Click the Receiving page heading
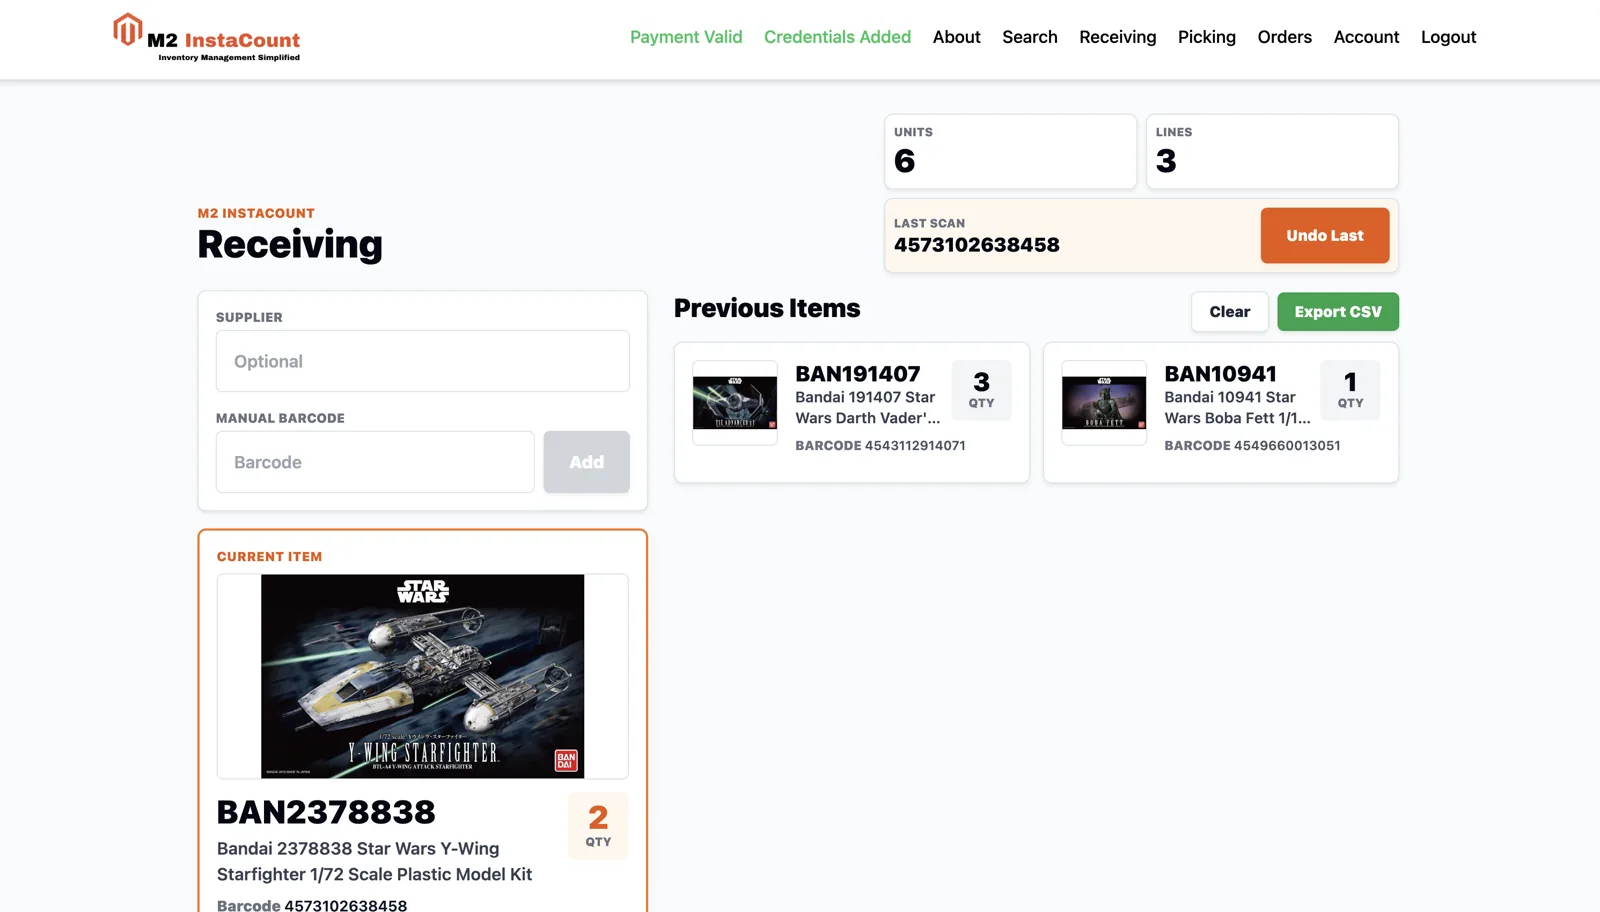This screenshot has width=1600, height=912. click(x=290, y=245)
